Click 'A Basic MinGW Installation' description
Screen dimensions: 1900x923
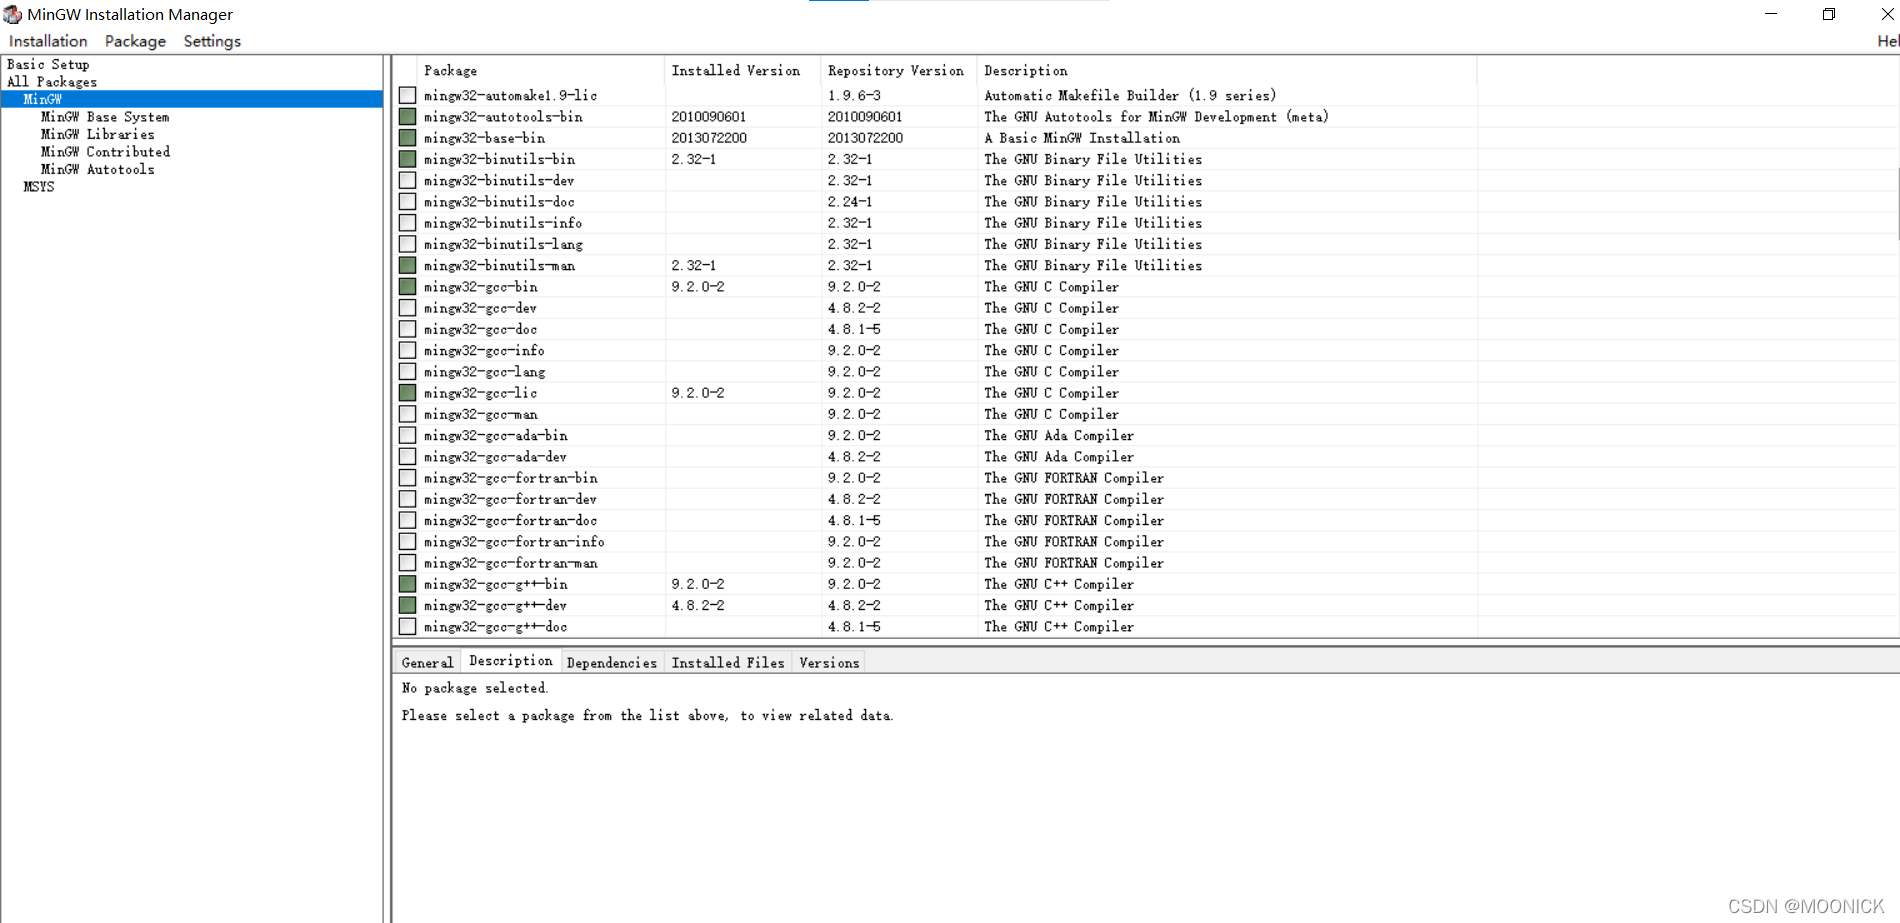[1082, 138]
